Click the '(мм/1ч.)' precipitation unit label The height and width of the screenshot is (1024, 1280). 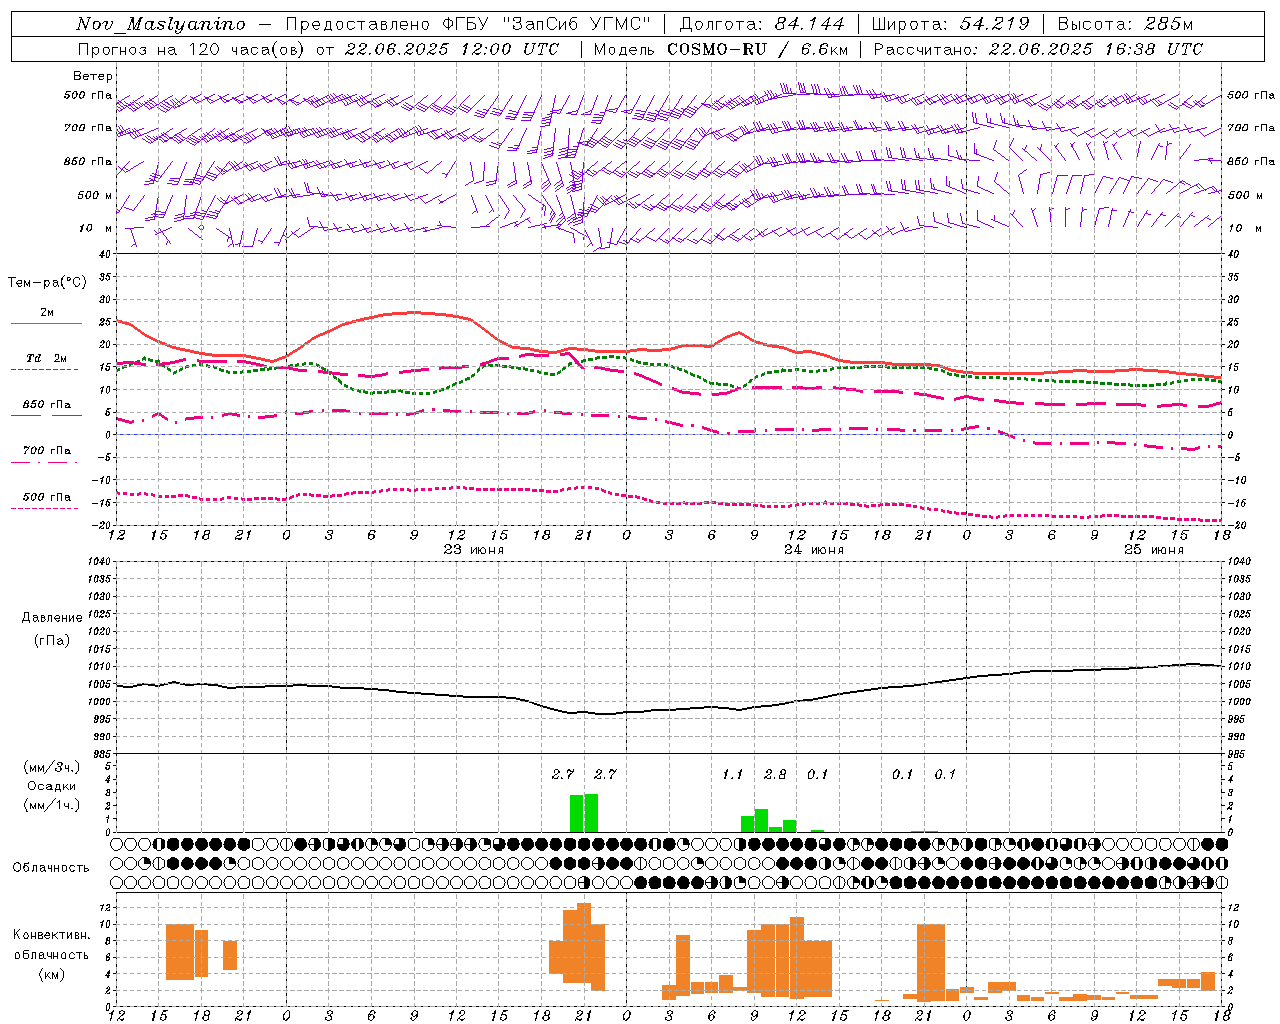click(x=51, y=805)
